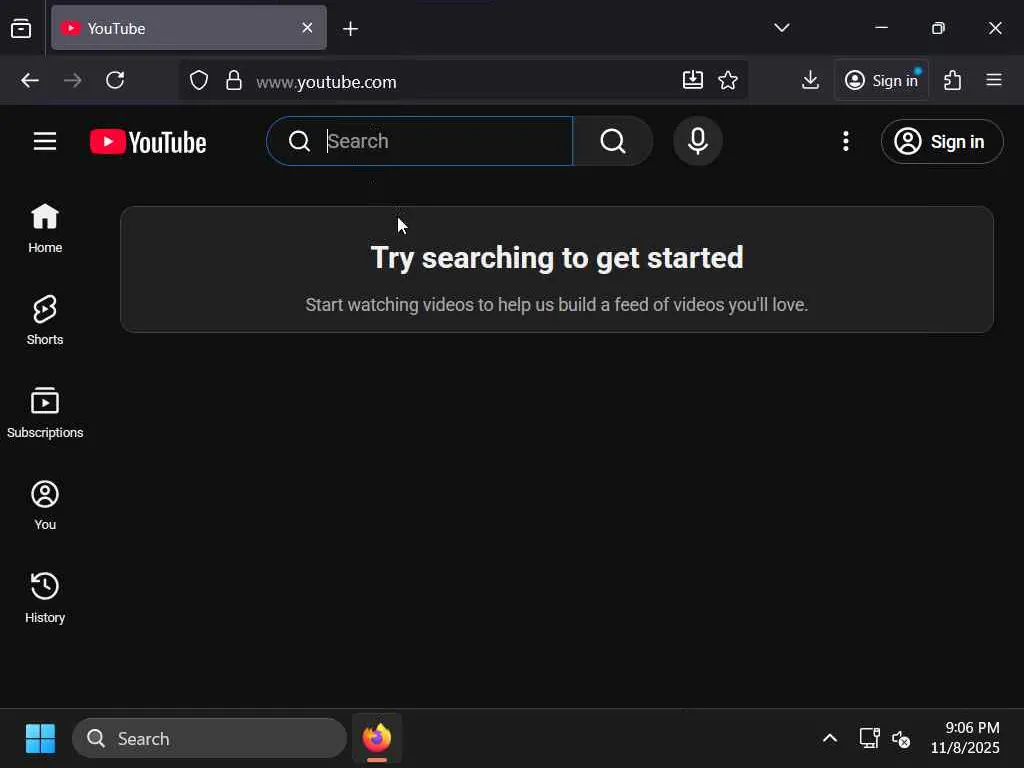Open YouTube settings three-dot menu
This screenshot has width=1024, height=768.
(x=846, y=141)
